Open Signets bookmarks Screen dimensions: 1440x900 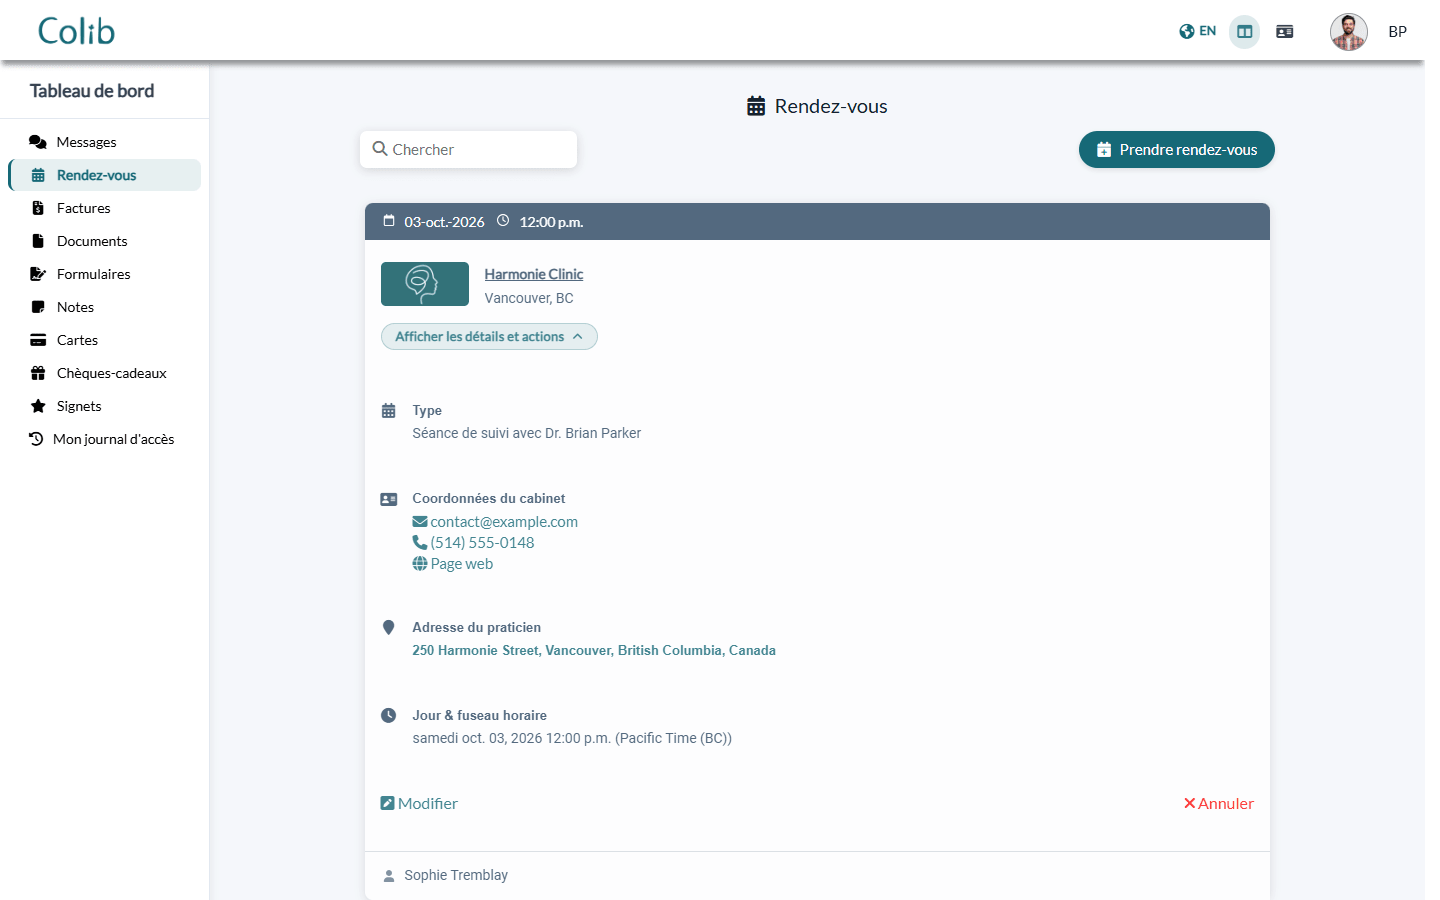[x=105, y=406]
